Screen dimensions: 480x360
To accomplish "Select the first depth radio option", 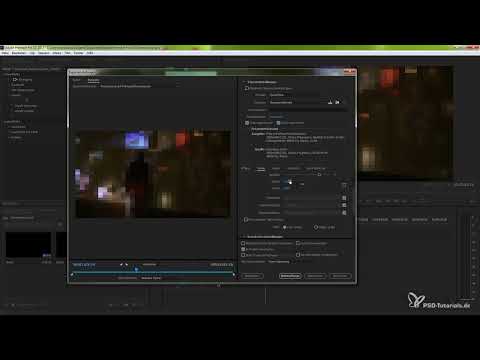I will click(285, 227).
